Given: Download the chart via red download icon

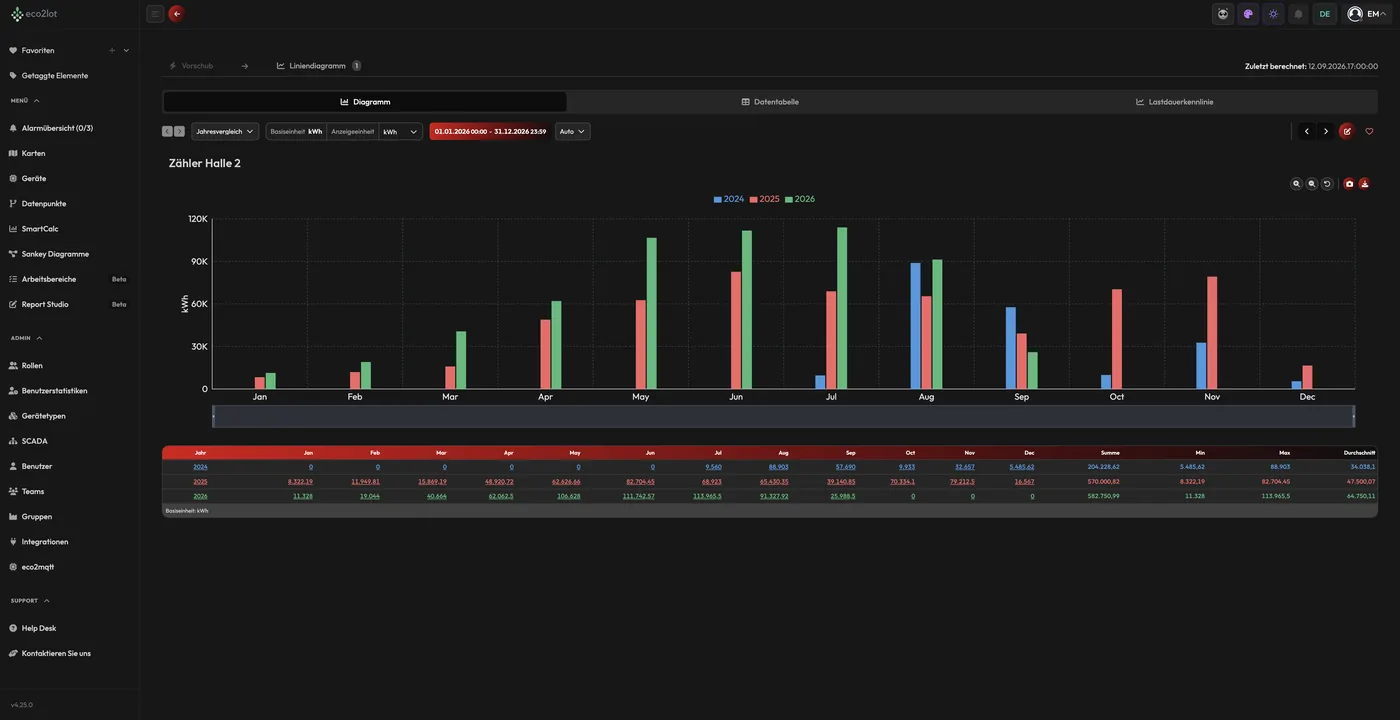Looking at the screenshot, I should [1364, 184].
